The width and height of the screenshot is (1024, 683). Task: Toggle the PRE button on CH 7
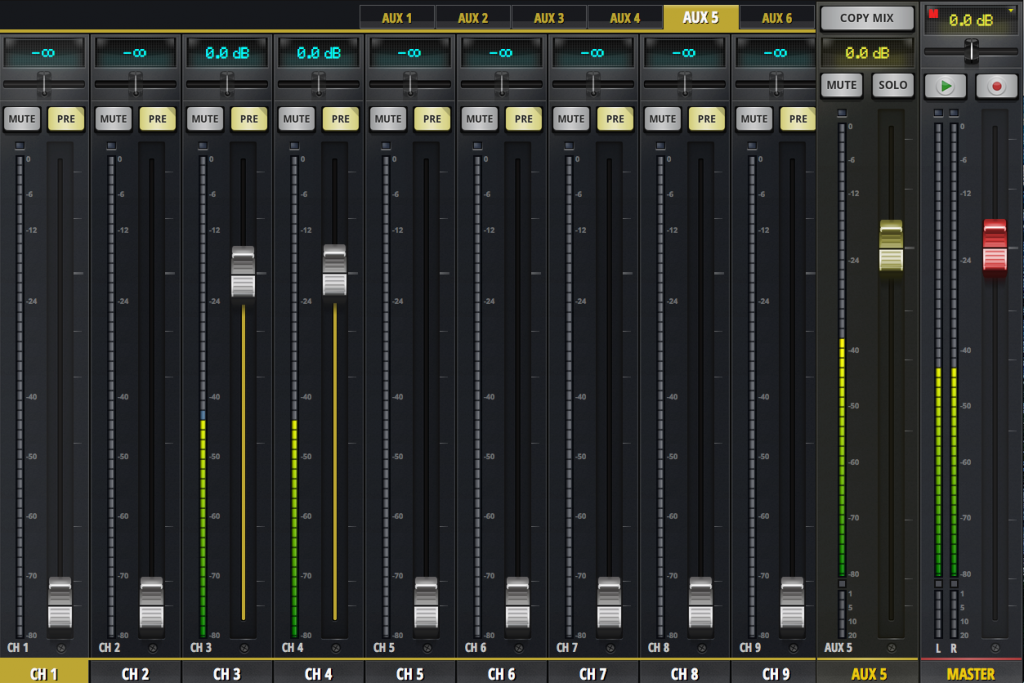point(615,119)
